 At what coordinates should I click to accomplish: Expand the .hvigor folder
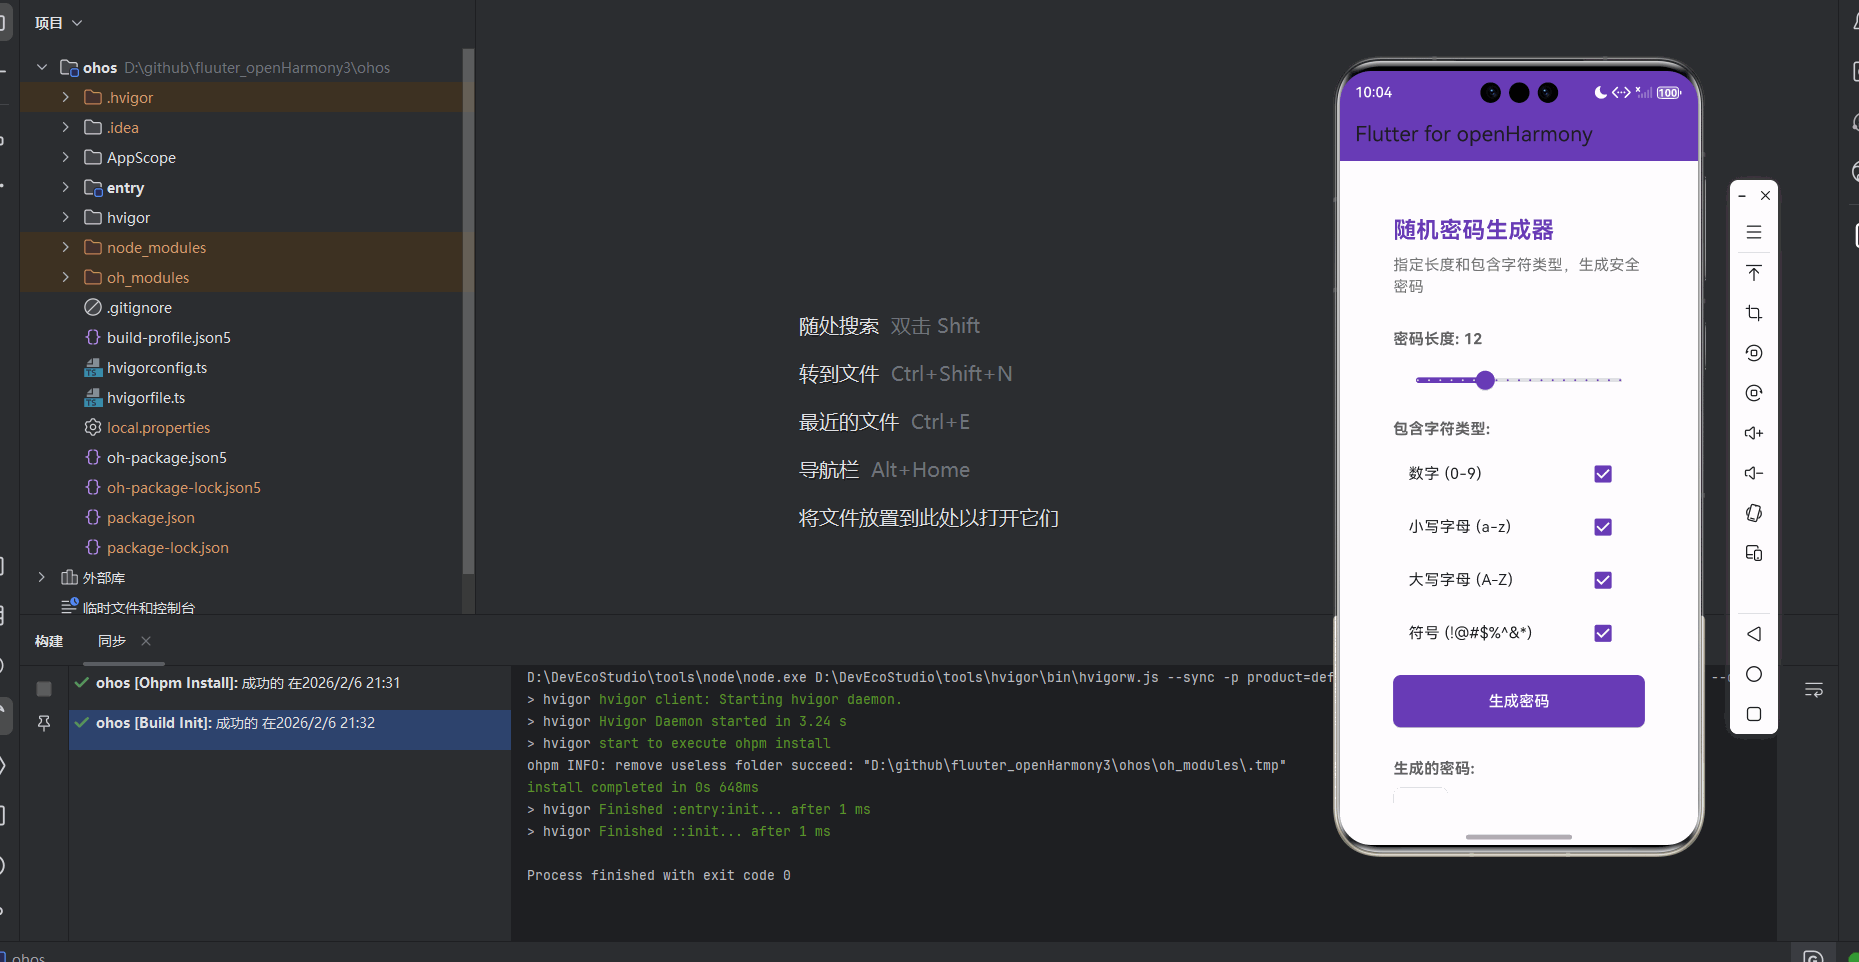point(65,97)
